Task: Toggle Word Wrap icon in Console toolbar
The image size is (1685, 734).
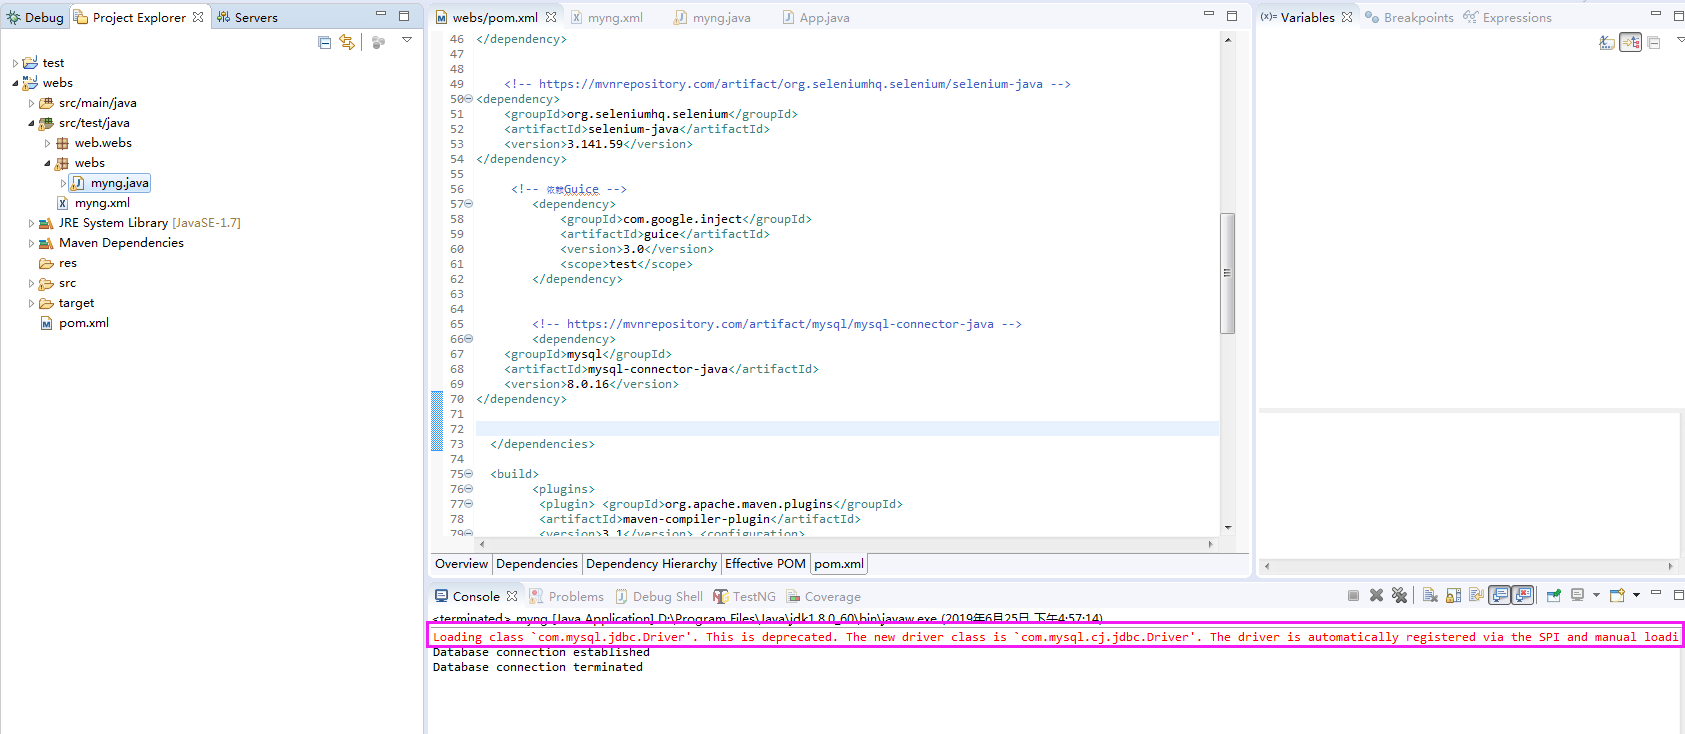Action: click(x=1476, y=595)
